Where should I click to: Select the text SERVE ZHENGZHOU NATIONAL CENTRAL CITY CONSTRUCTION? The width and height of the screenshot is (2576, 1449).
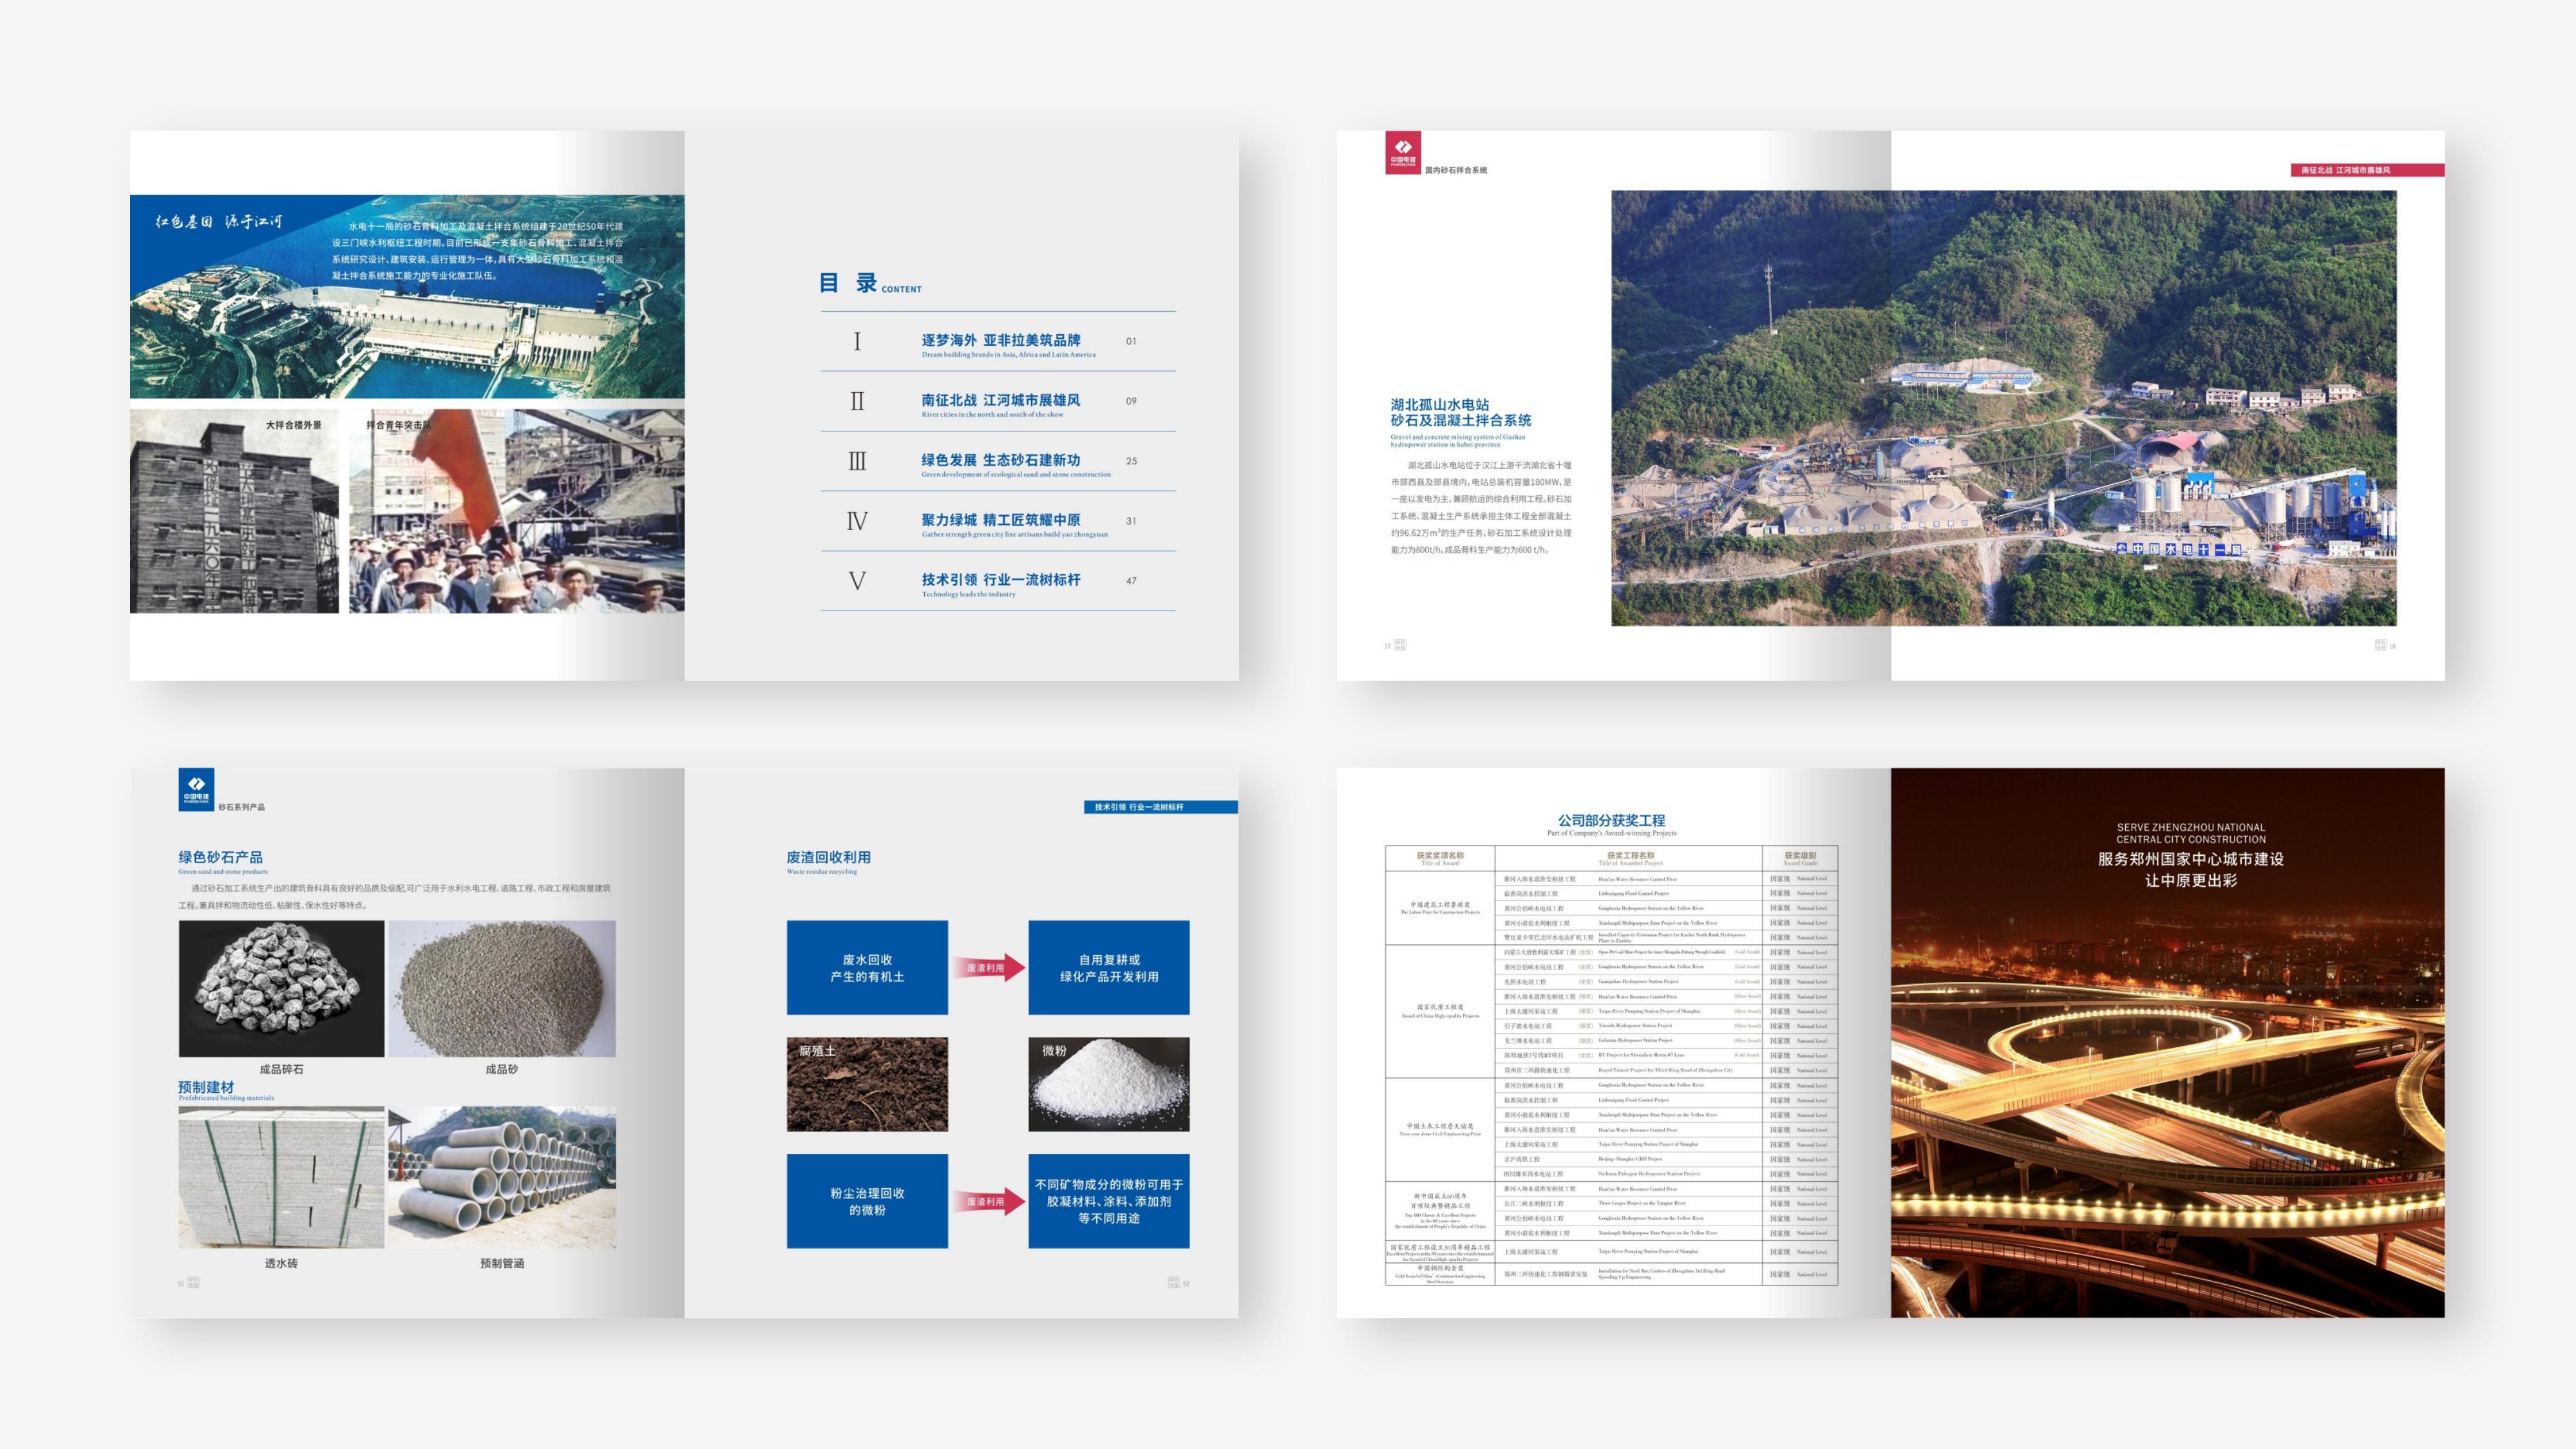tap(2190, 833)
